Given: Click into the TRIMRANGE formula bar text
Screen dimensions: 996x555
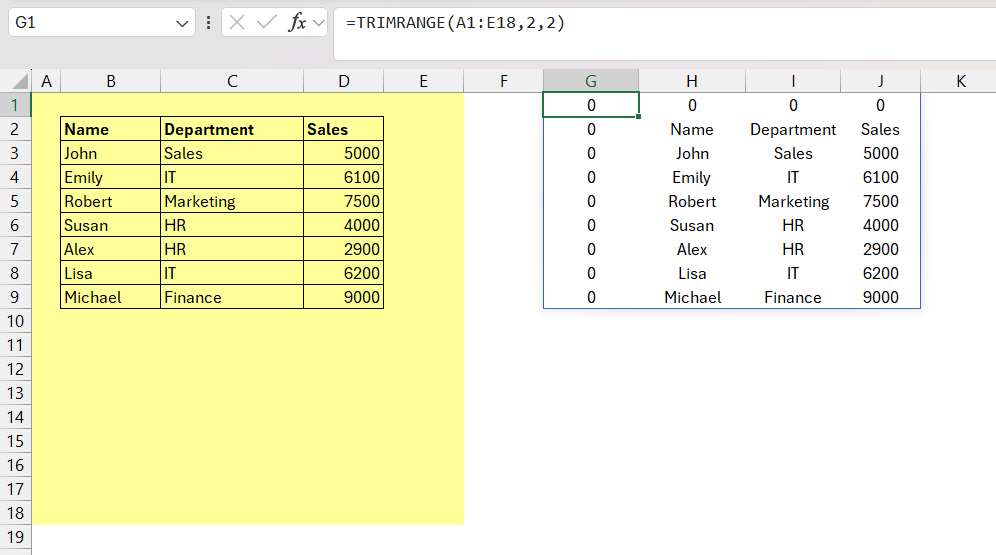Looking at the screenshot, I should point(455,23).
